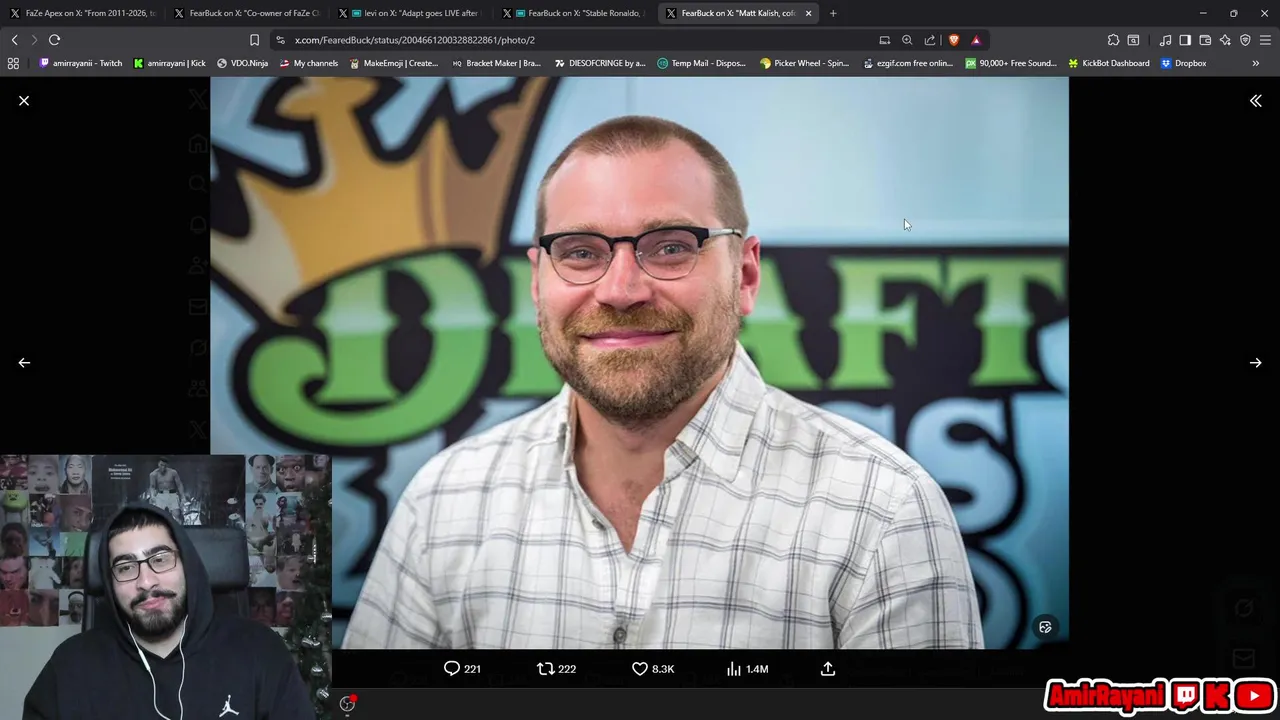Open replies via the 221 comment icon

point(462,669)
